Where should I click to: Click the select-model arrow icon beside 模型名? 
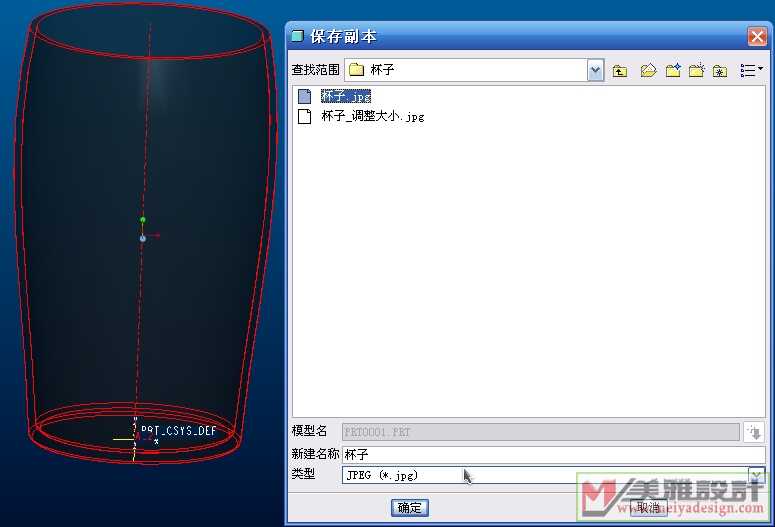pyautogui.click(x=754, y=432)
